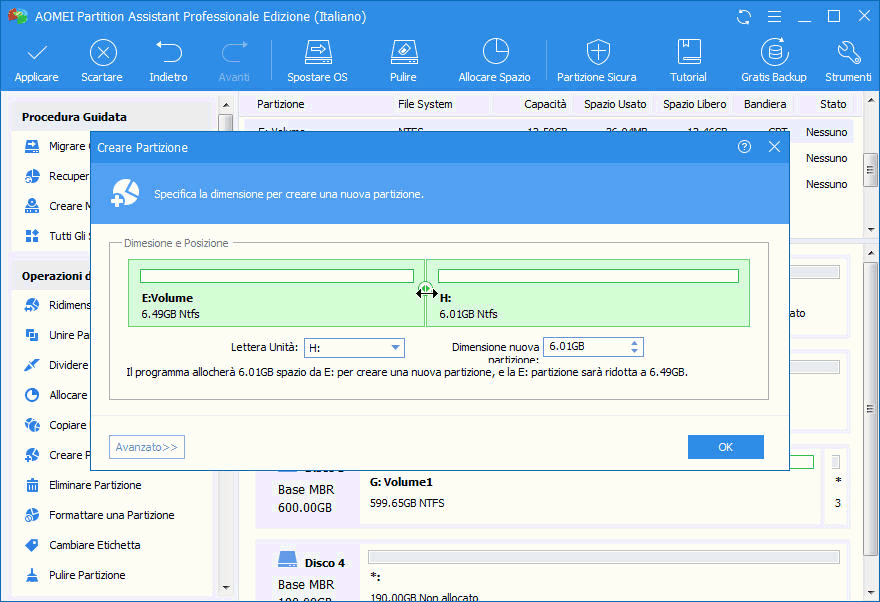Open the Tutorial book icon
This screenshot has height=602, width=880.
click(689, 52)
